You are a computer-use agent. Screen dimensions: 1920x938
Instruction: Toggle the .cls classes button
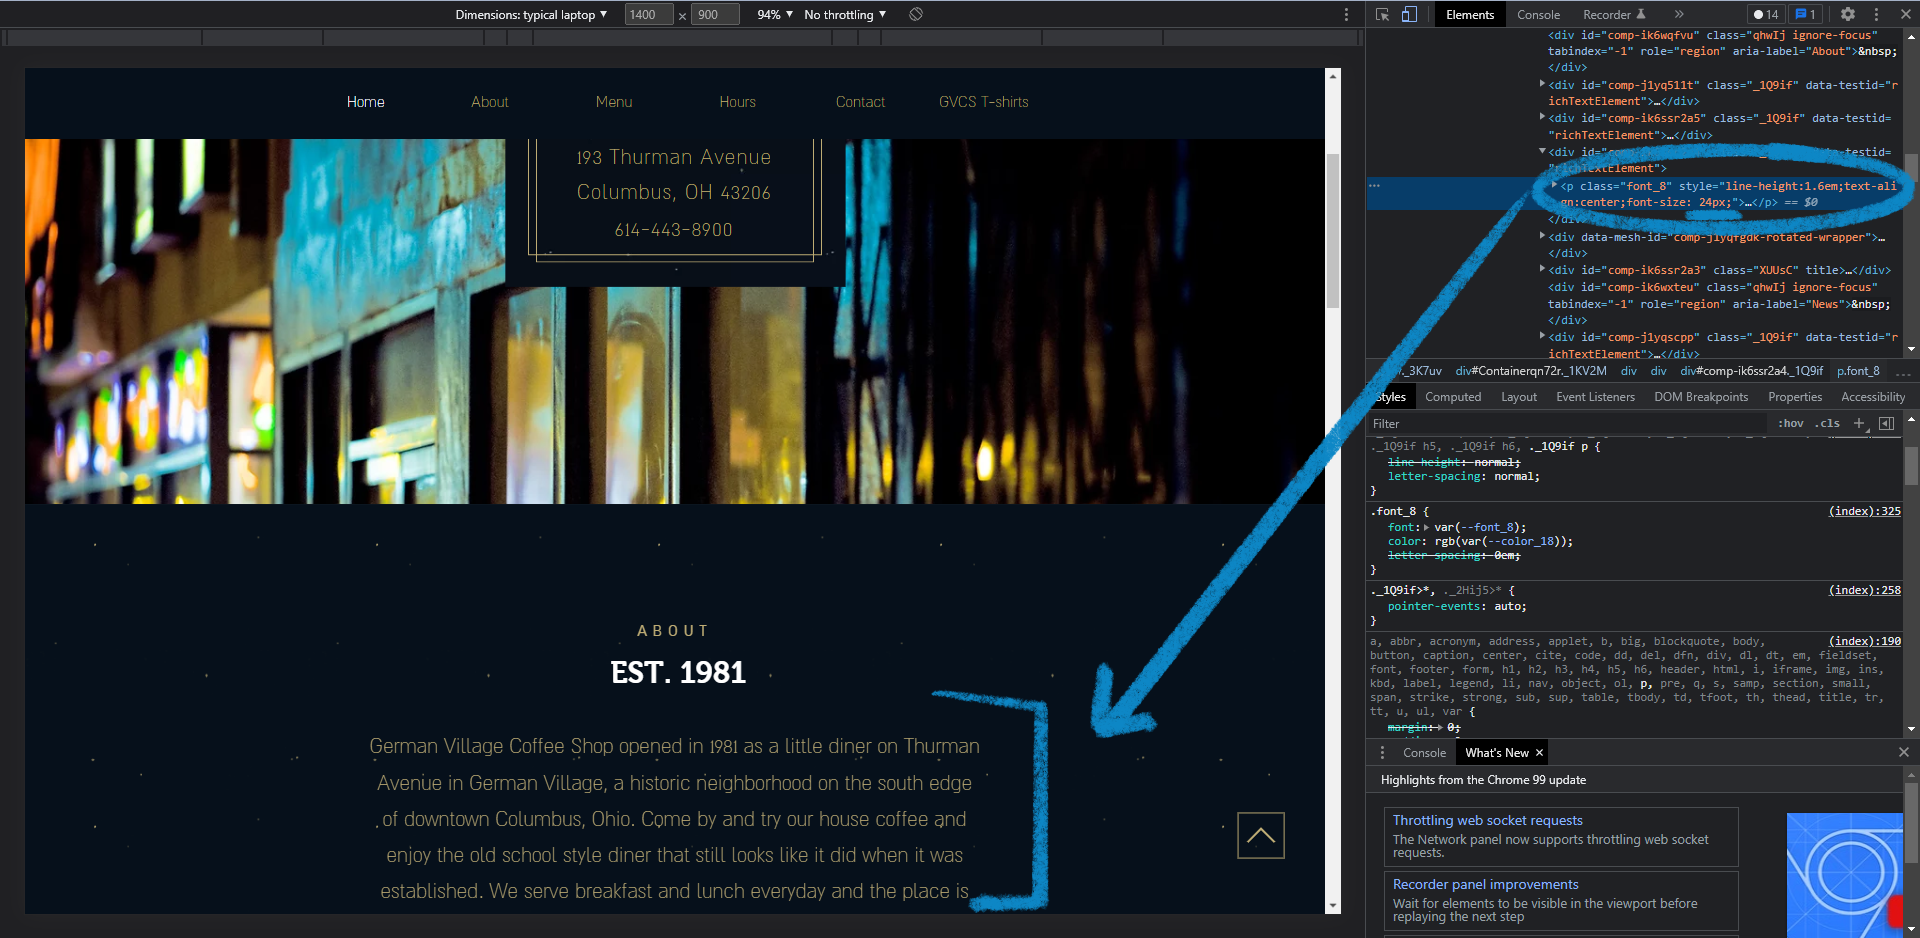pyautogui.click(x=1829, y=424)
